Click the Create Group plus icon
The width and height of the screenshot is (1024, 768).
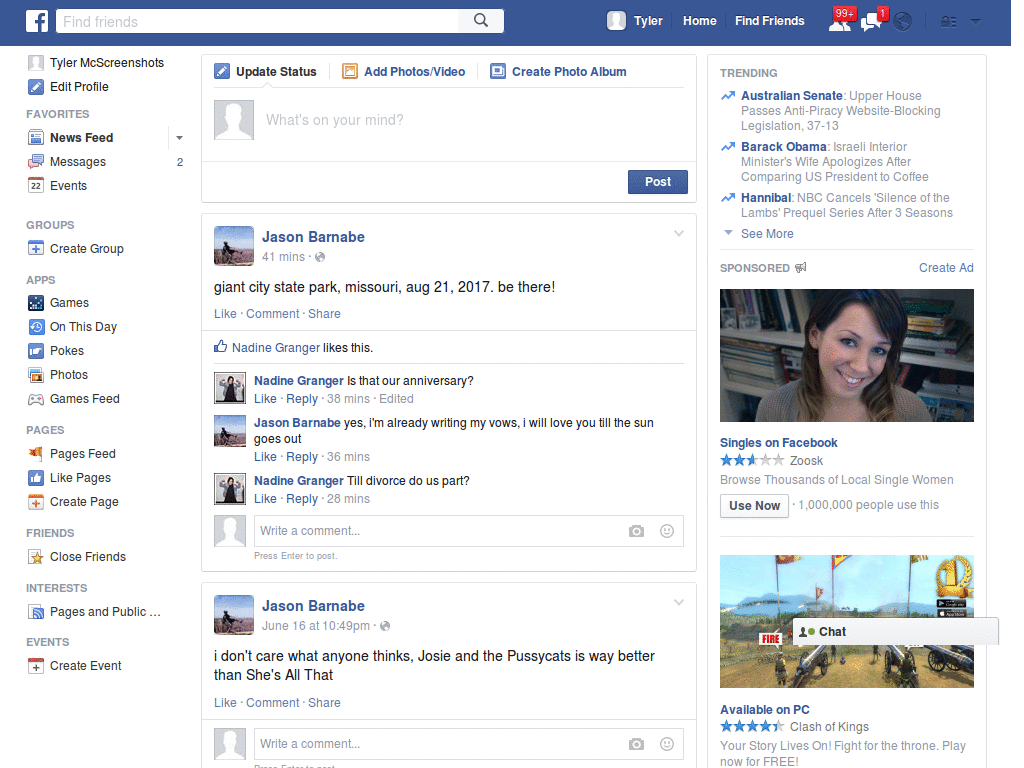36,249
